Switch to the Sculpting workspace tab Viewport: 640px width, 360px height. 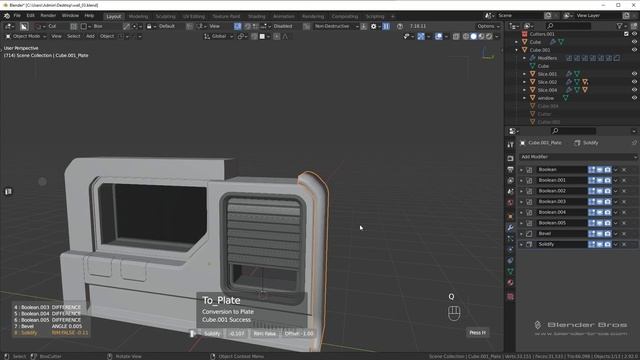pos(165,16)
